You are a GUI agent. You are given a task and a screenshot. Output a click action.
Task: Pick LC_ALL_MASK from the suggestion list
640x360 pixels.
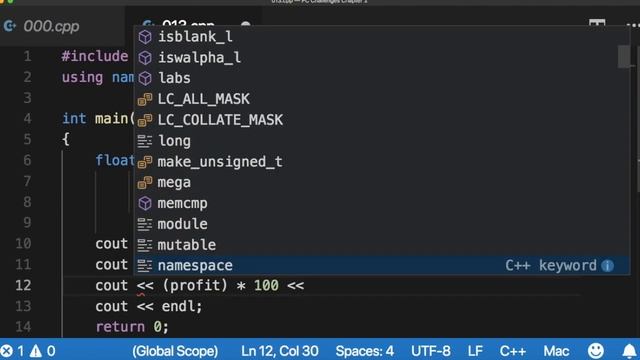click(382, 99)
